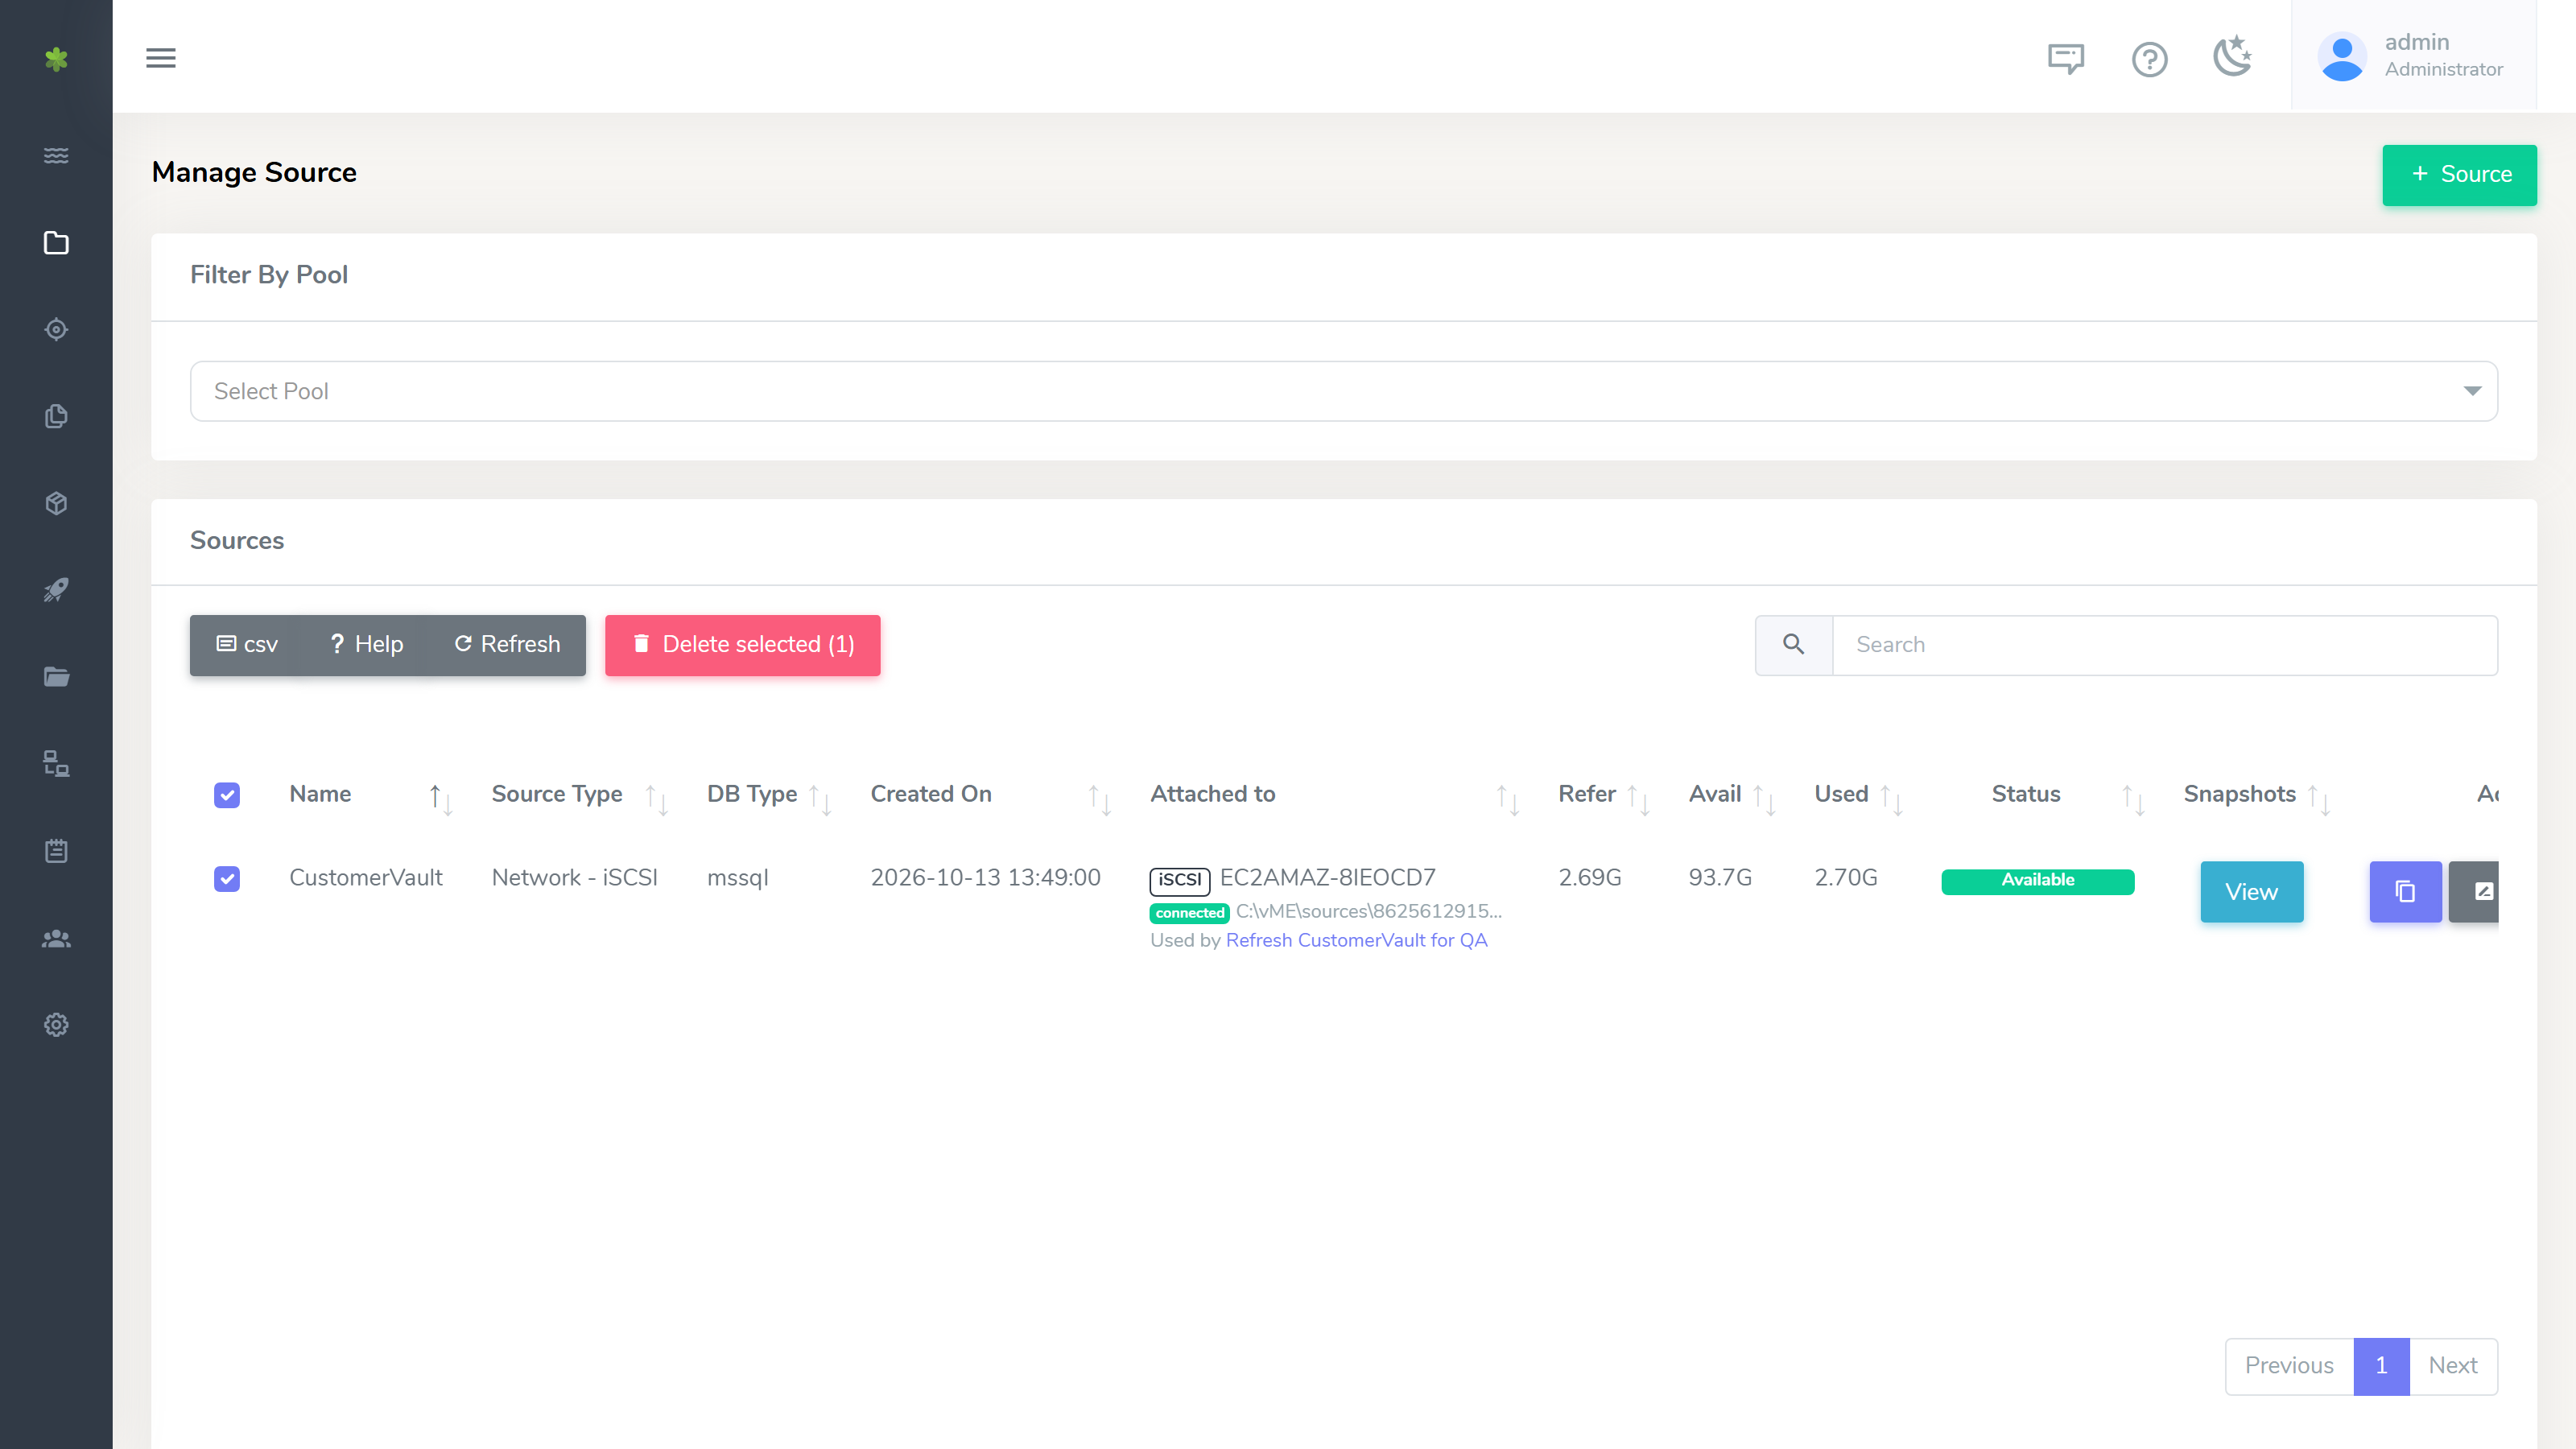The height and width of the screenshot is (1449, 2576).
Task: Open Refresh CustomerVault for QA link
Action: [1356, 940]
